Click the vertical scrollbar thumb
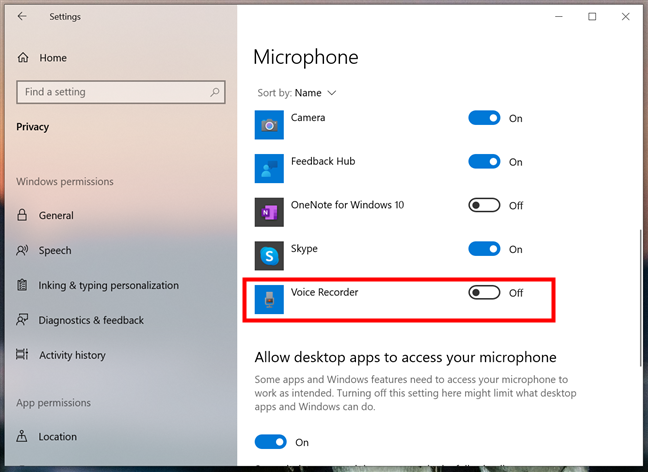Screen dimensions: 648x472 pyautogui.click(x=641, y=298)
